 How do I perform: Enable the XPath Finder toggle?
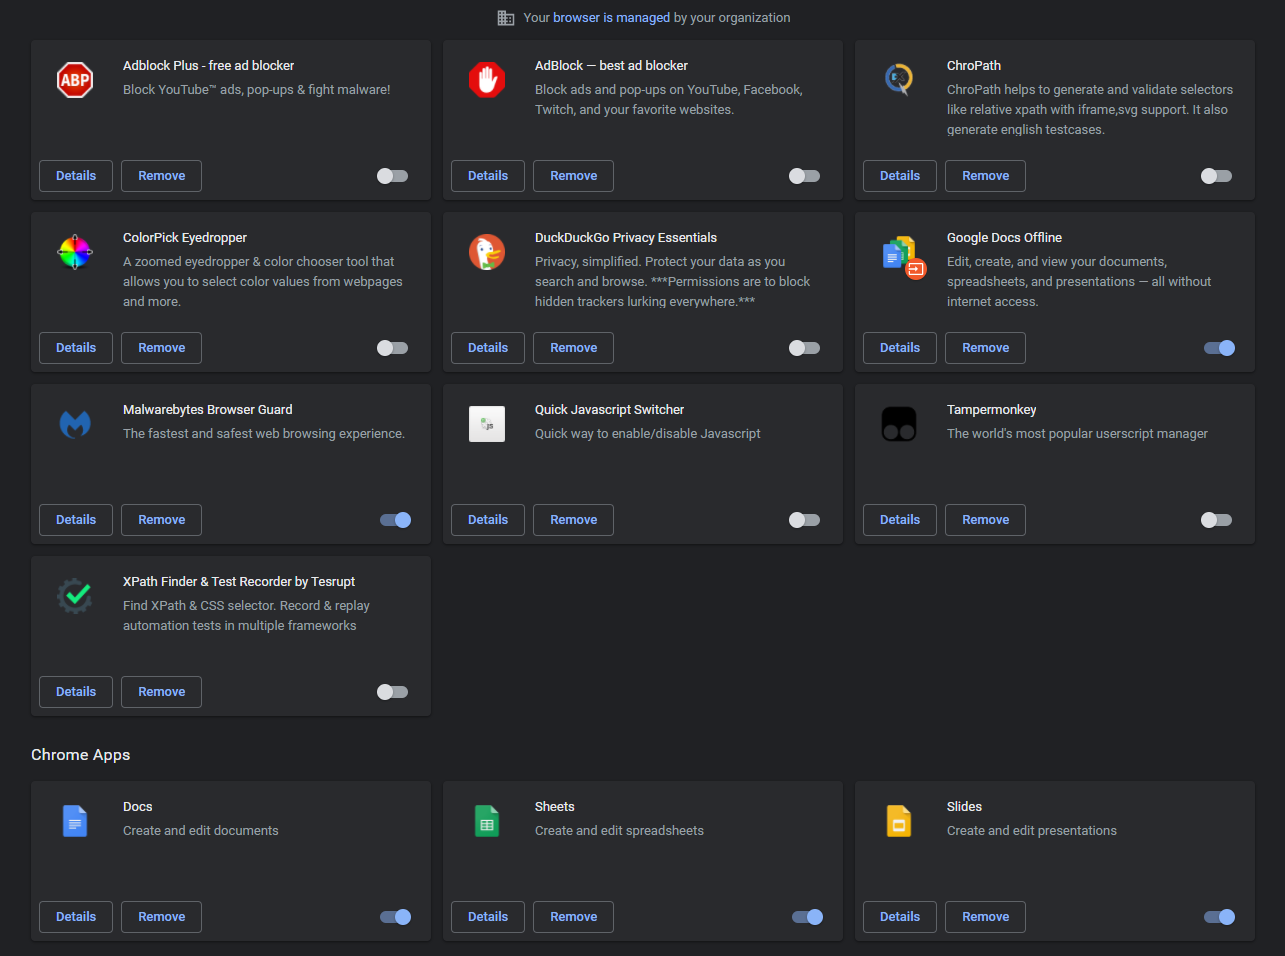click(392, 692)
